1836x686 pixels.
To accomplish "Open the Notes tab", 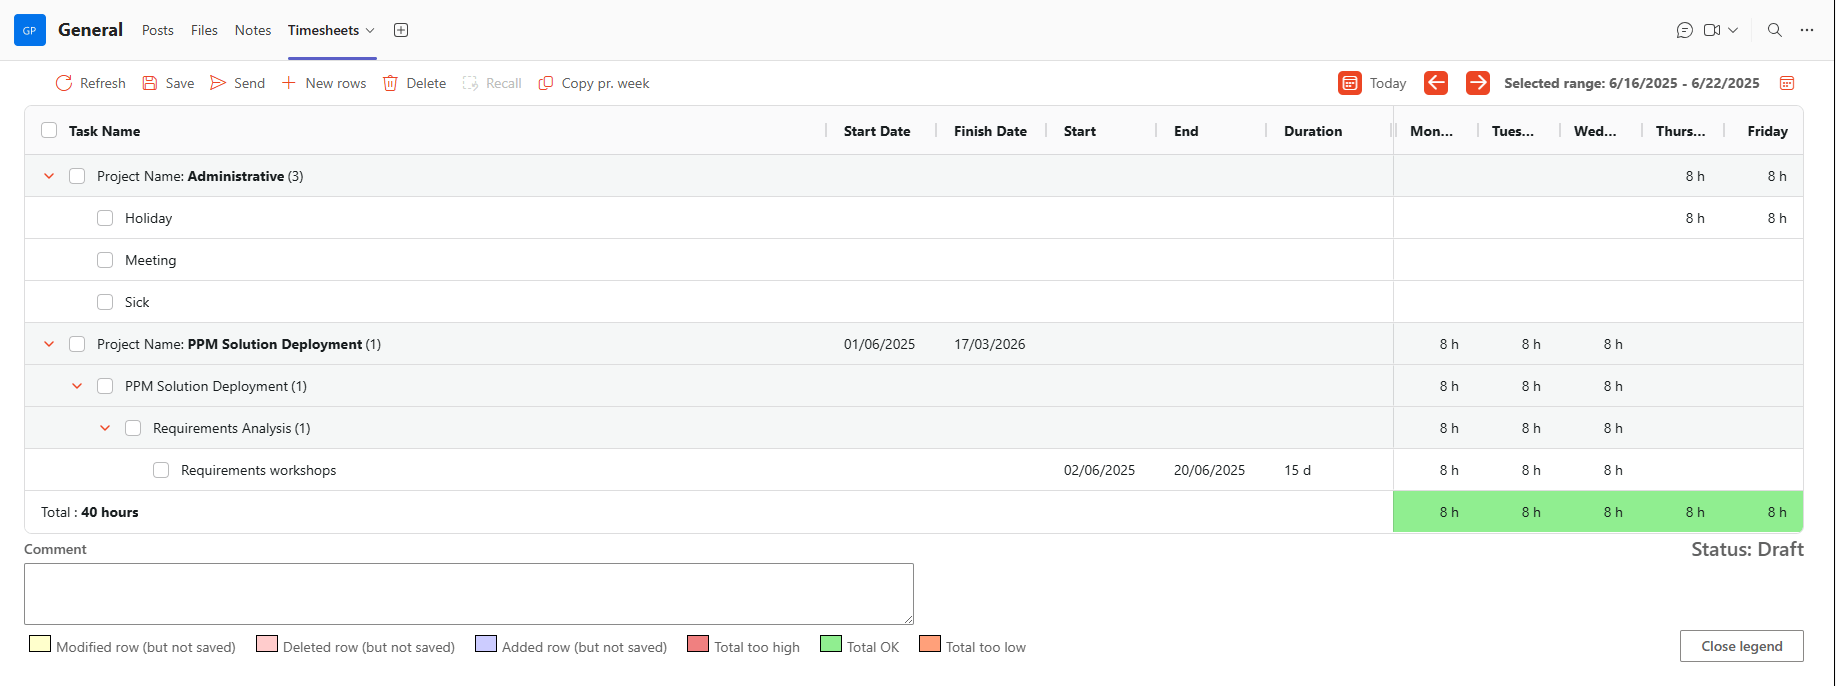I will pyautogui.click(x=253, y=30).
